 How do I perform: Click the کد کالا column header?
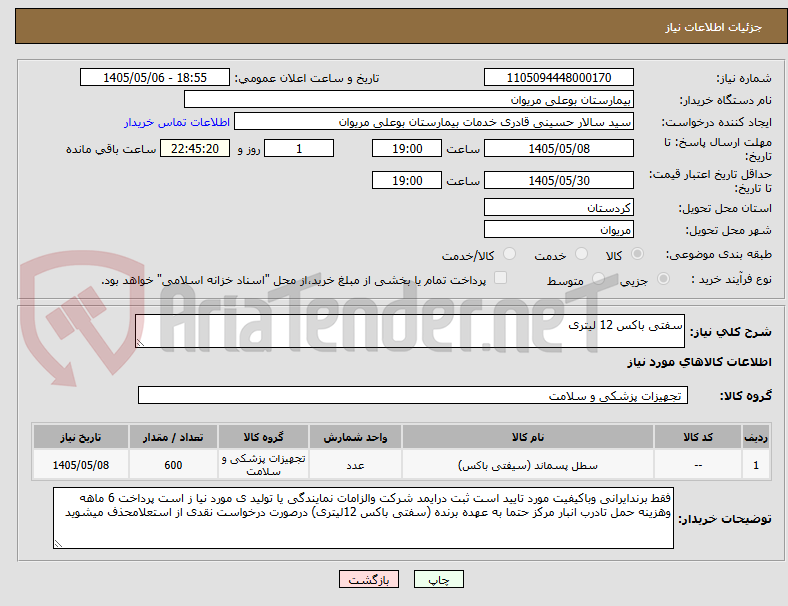click(x=698, y=437)
